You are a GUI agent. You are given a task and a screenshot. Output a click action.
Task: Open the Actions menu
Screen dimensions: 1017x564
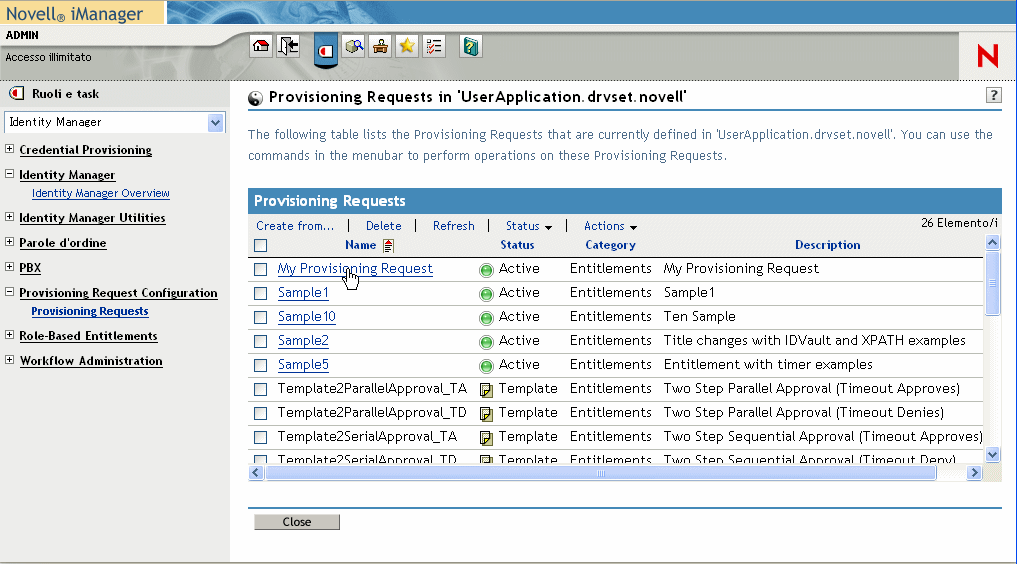point(610,226)
